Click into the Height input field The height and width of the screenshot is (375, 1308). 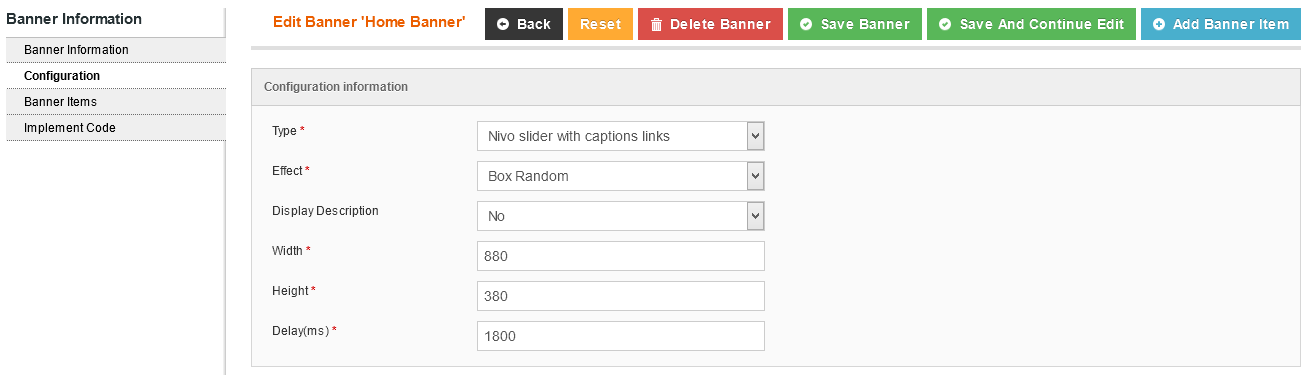621,296
